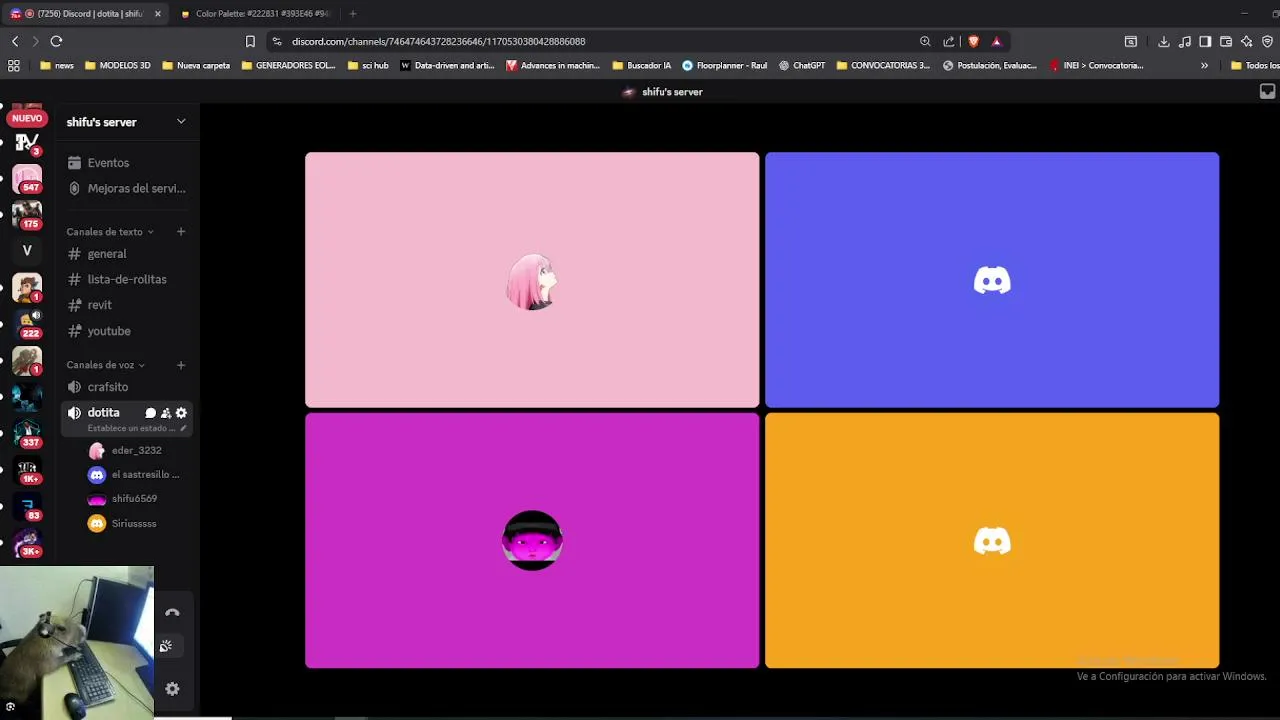
Task: Open server with 222 badge
Action: [x=27, y=324]
